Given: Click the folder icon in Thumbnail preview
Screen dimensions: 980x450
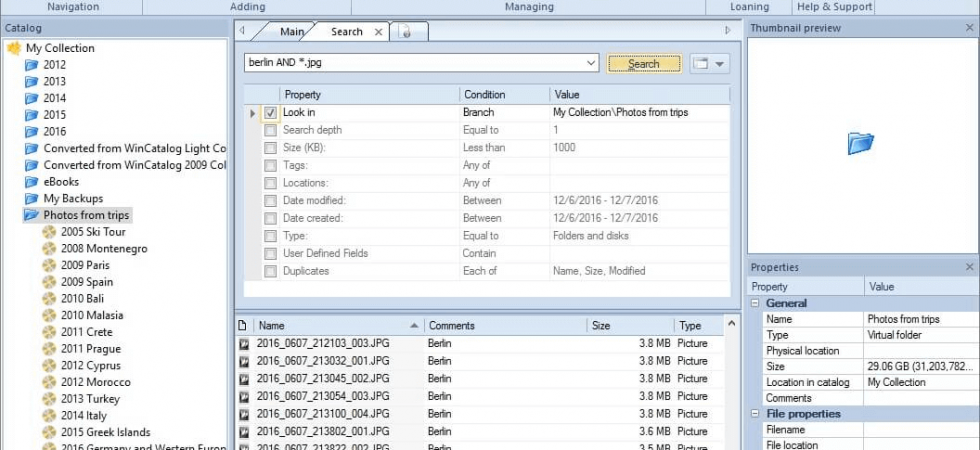Looking at the screenshot, I should [x=861, y=143].
